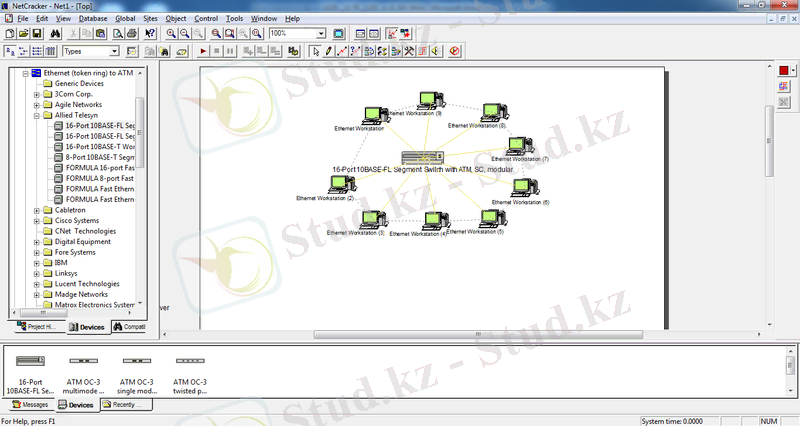Viewport: 800px width, 426px height.
Task: Click the Zoom Out magnifier icon
Action: tap(184, 34)
